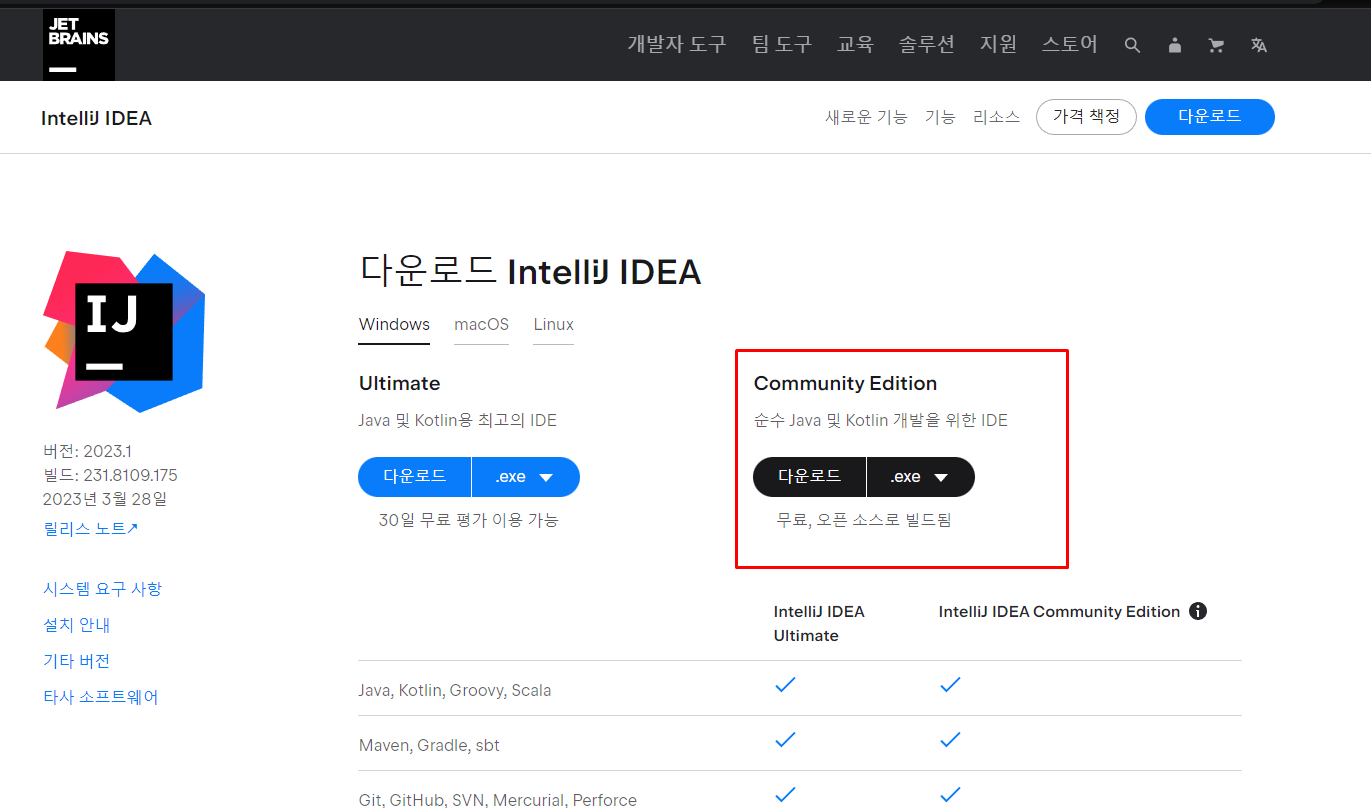Click the blue 다운로드 button in header
This screenshot has height=808, width=1371.
pos(1210,117)
